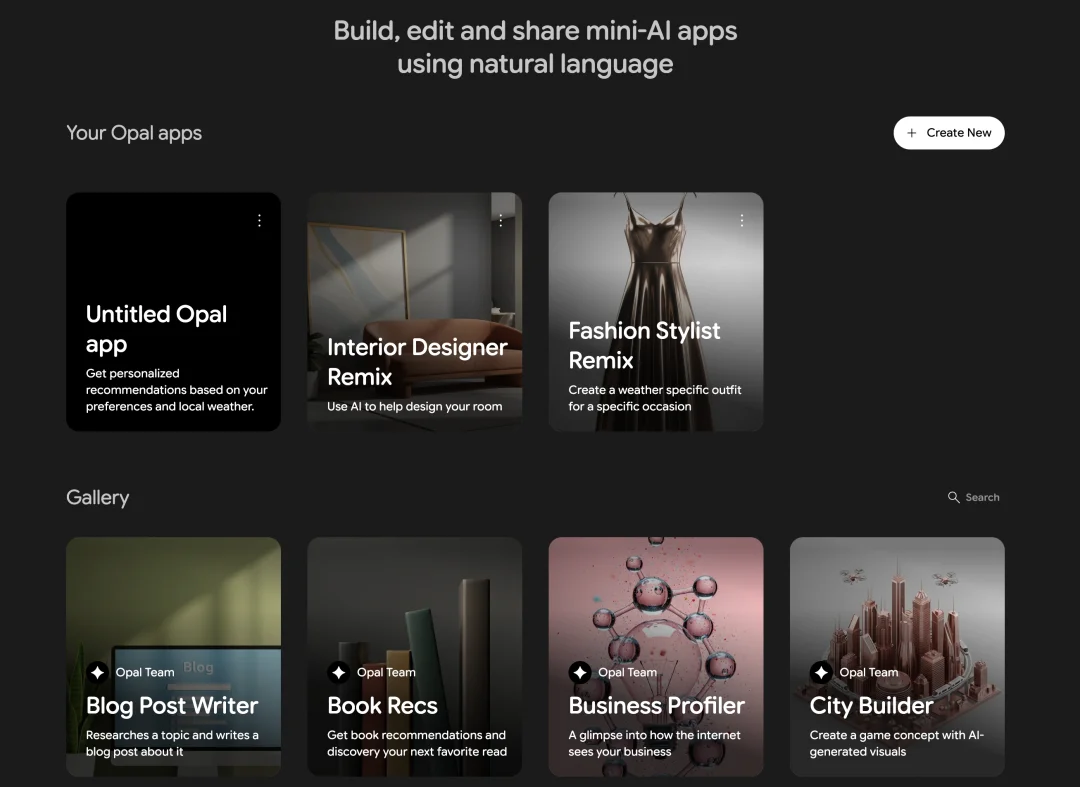
Task: Click the Opal Team sparkle icon on City Builder
Action: pyautogui.click(x=821, y=673)
